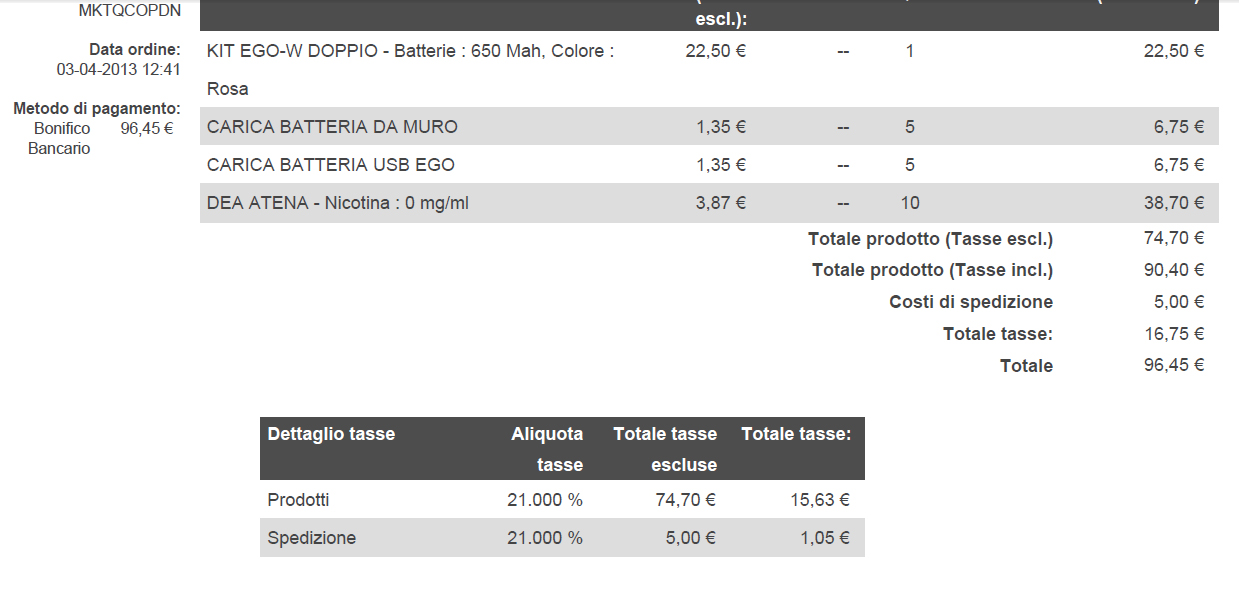Select the CARICA BATTERIA DA MURO row
Image resolution: width=1239 pixels, height=589 pixels.
(x=709, y=127)
